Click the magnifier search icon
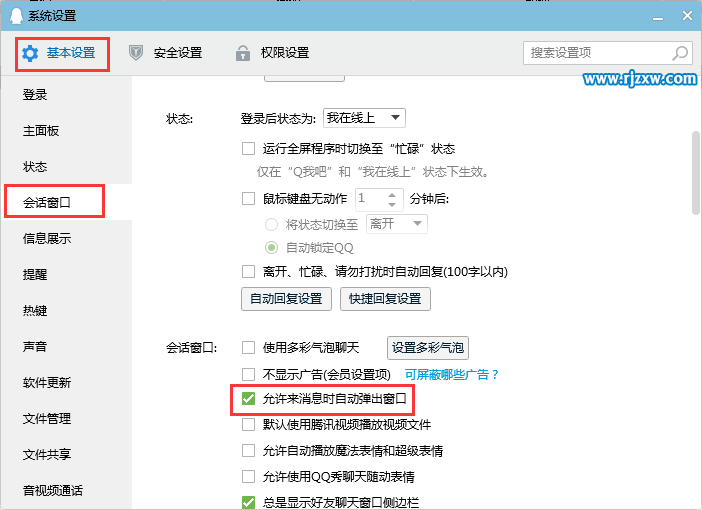 click(x=680, y=53)
